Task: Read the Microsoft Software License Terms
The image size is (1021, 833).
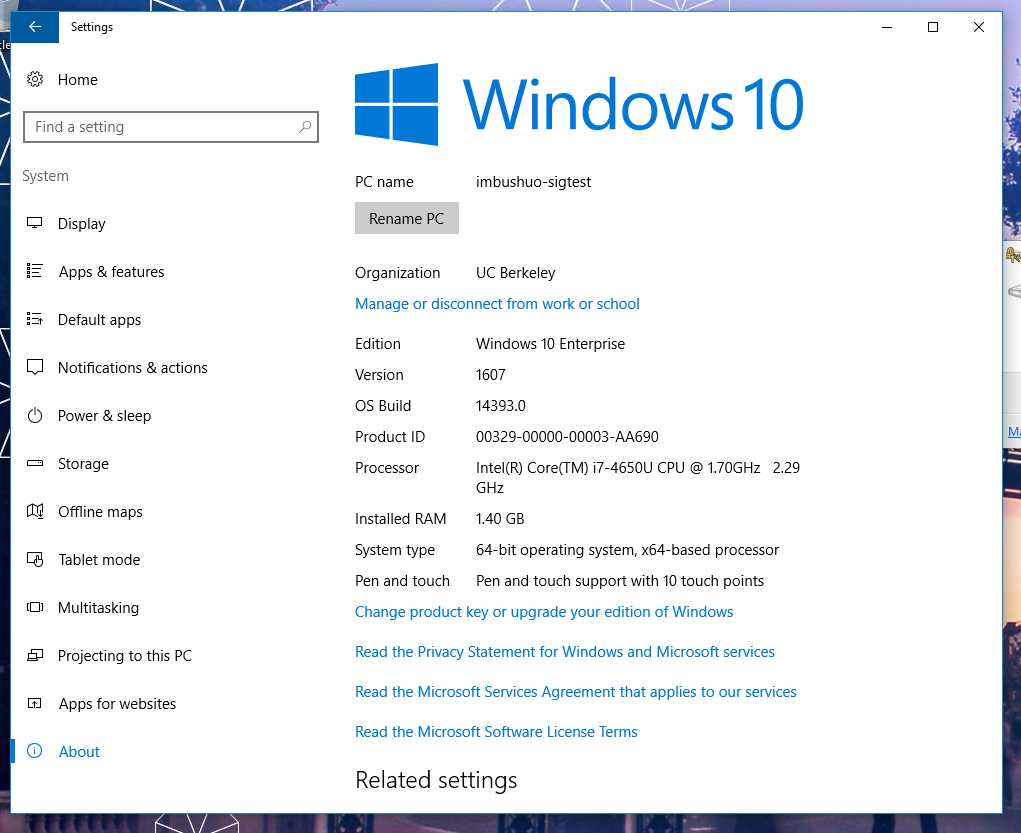Action: [496, 731]
